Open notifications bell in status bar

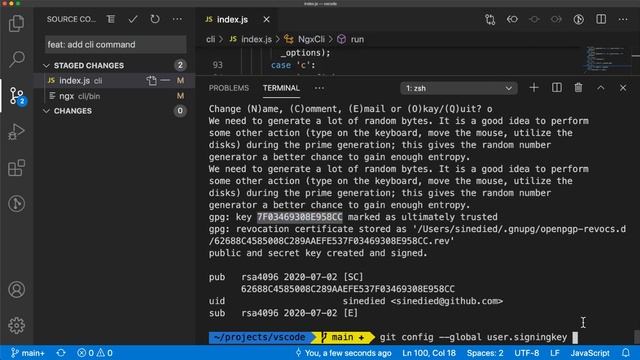[626, 353]
